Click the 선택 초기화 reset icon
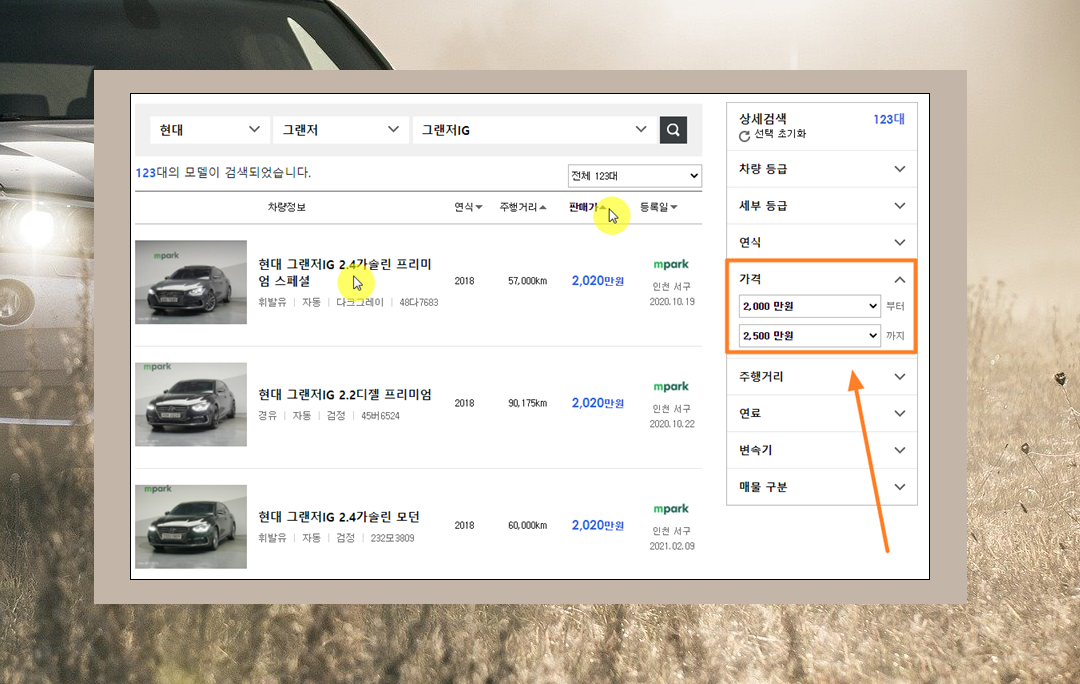Screen dimensions: 1080x684 pos(745,136)
